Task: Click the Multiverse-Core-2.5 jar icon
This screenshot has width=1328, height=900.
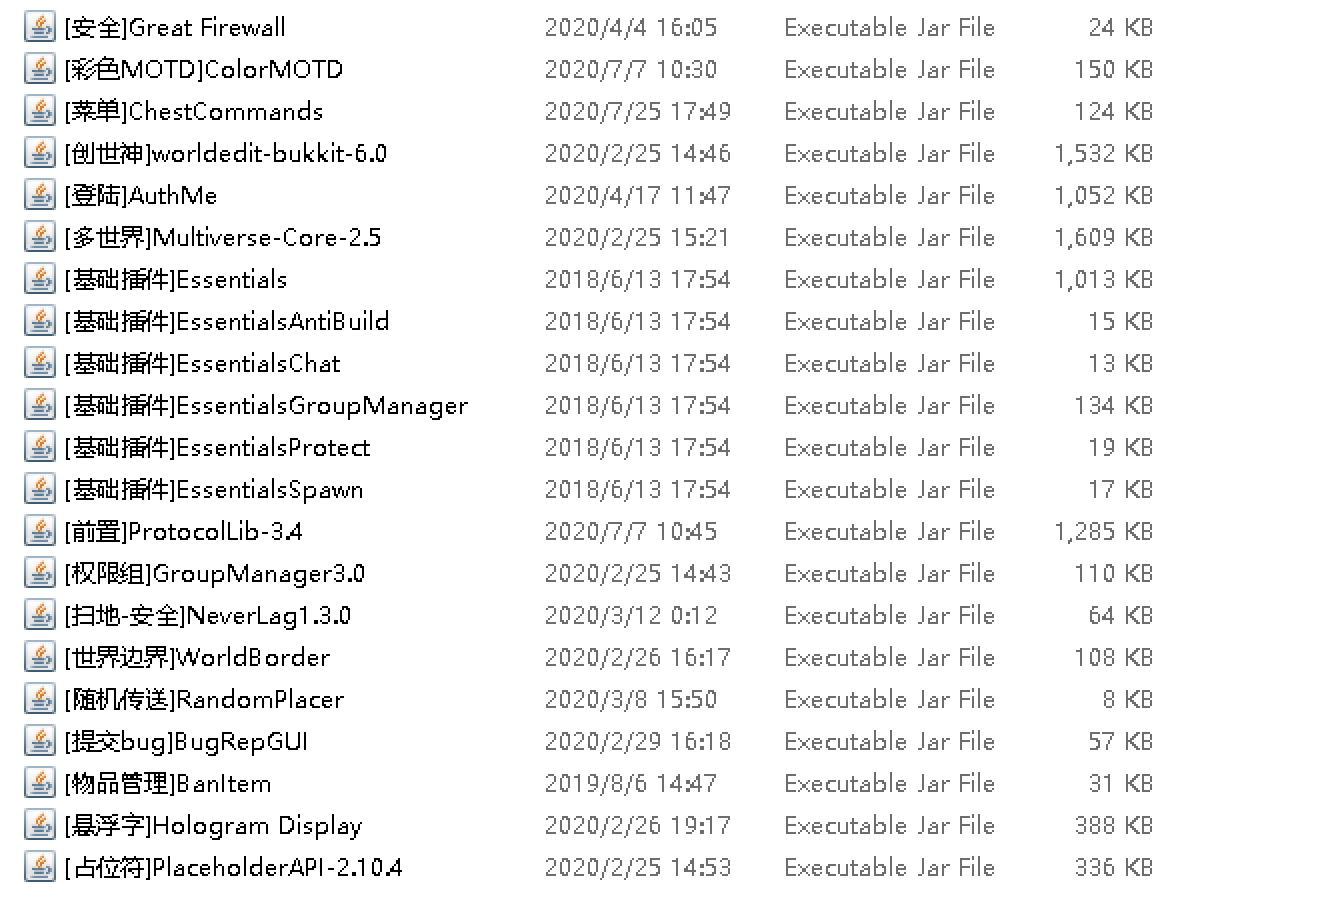Action: 40,237
